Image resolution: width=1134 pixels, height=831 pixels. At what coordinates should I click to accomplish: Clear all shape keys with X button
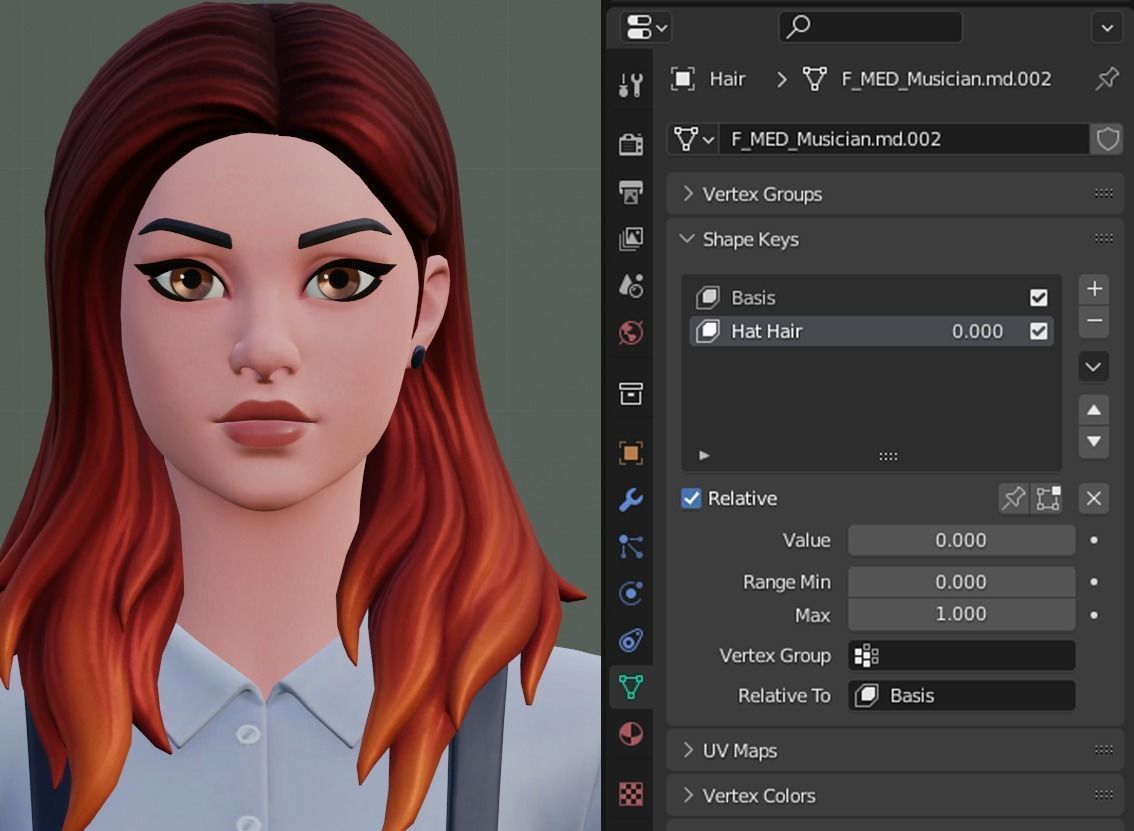tap(1094, 498)
